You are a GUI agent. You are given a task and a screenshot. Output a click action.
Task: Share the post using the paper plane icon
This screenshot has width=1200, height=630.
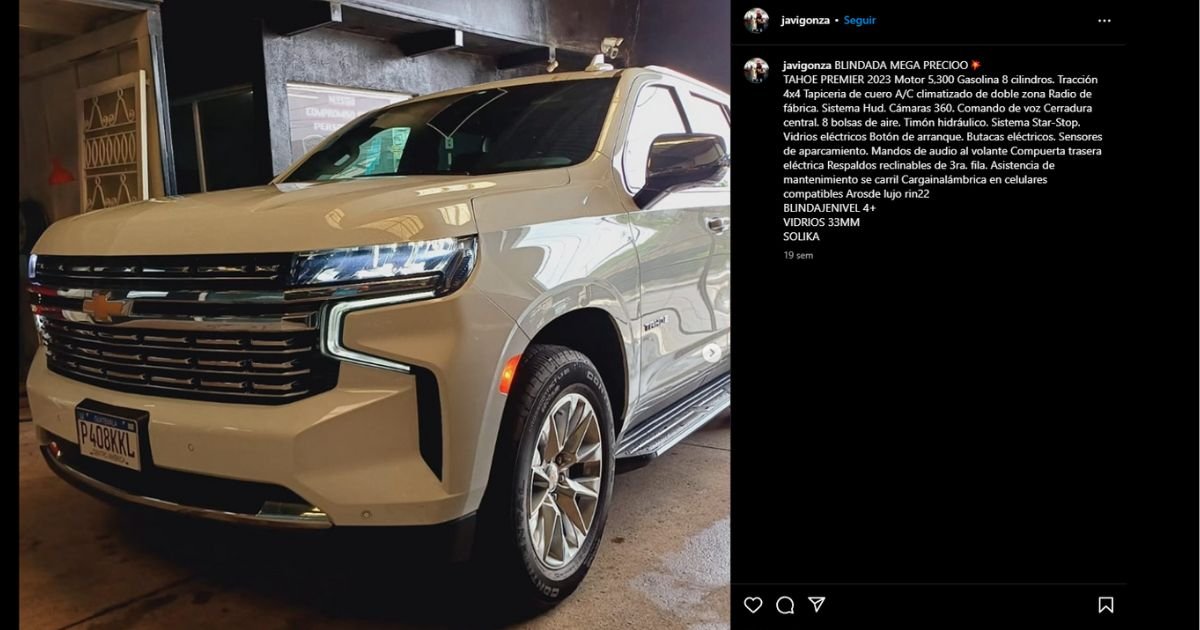point(817,605)
